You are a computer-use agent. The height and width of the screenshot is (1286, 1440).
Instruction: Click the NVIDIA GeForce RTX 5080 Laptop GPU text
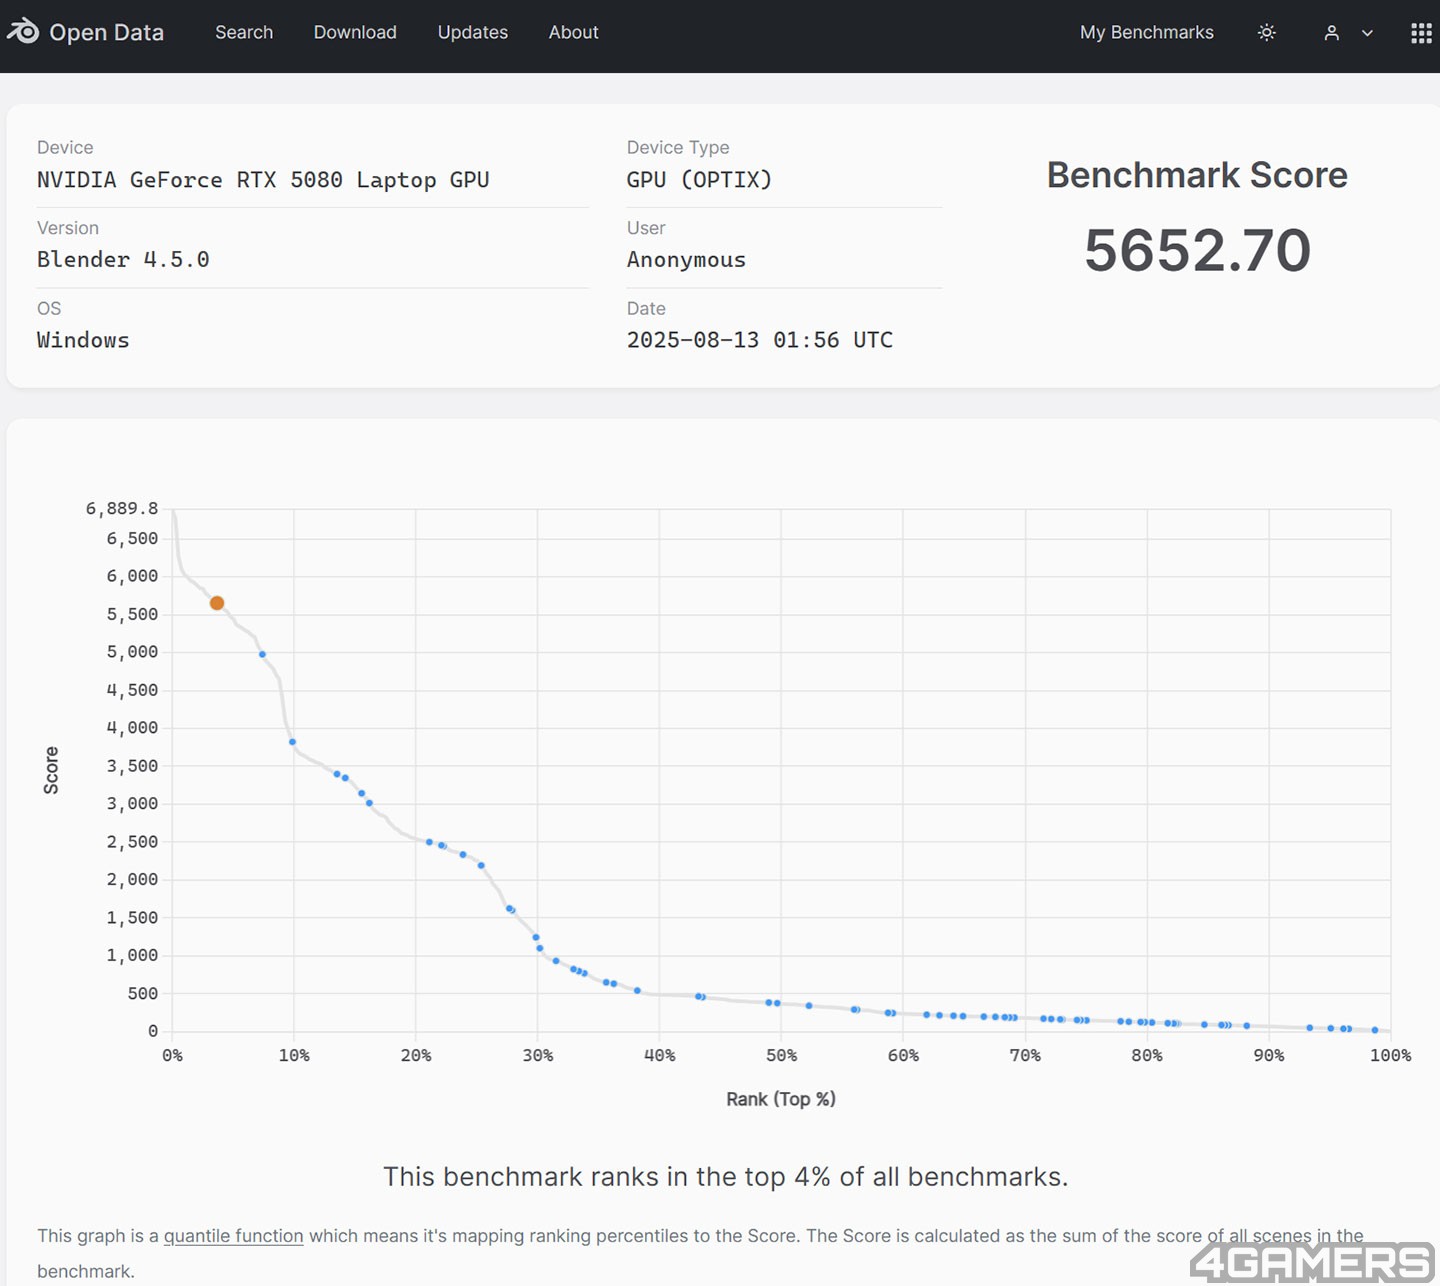point(263,180)
